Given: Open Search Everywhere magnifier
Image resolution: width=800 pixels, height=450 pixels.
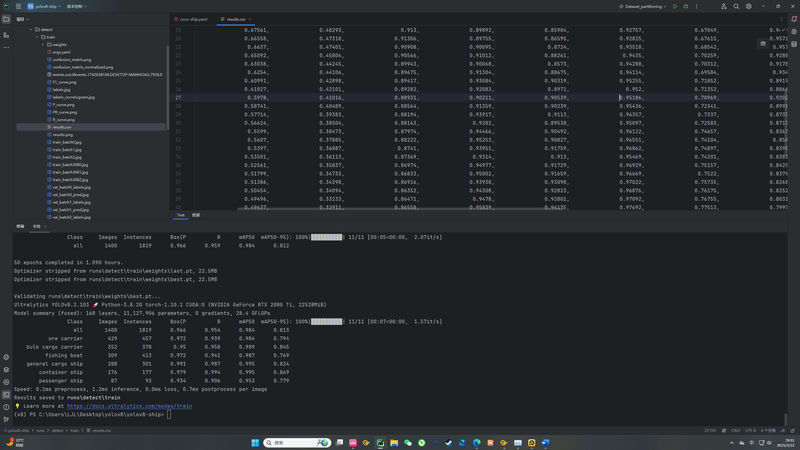Looking at the screenshot, I should [736, 6].
